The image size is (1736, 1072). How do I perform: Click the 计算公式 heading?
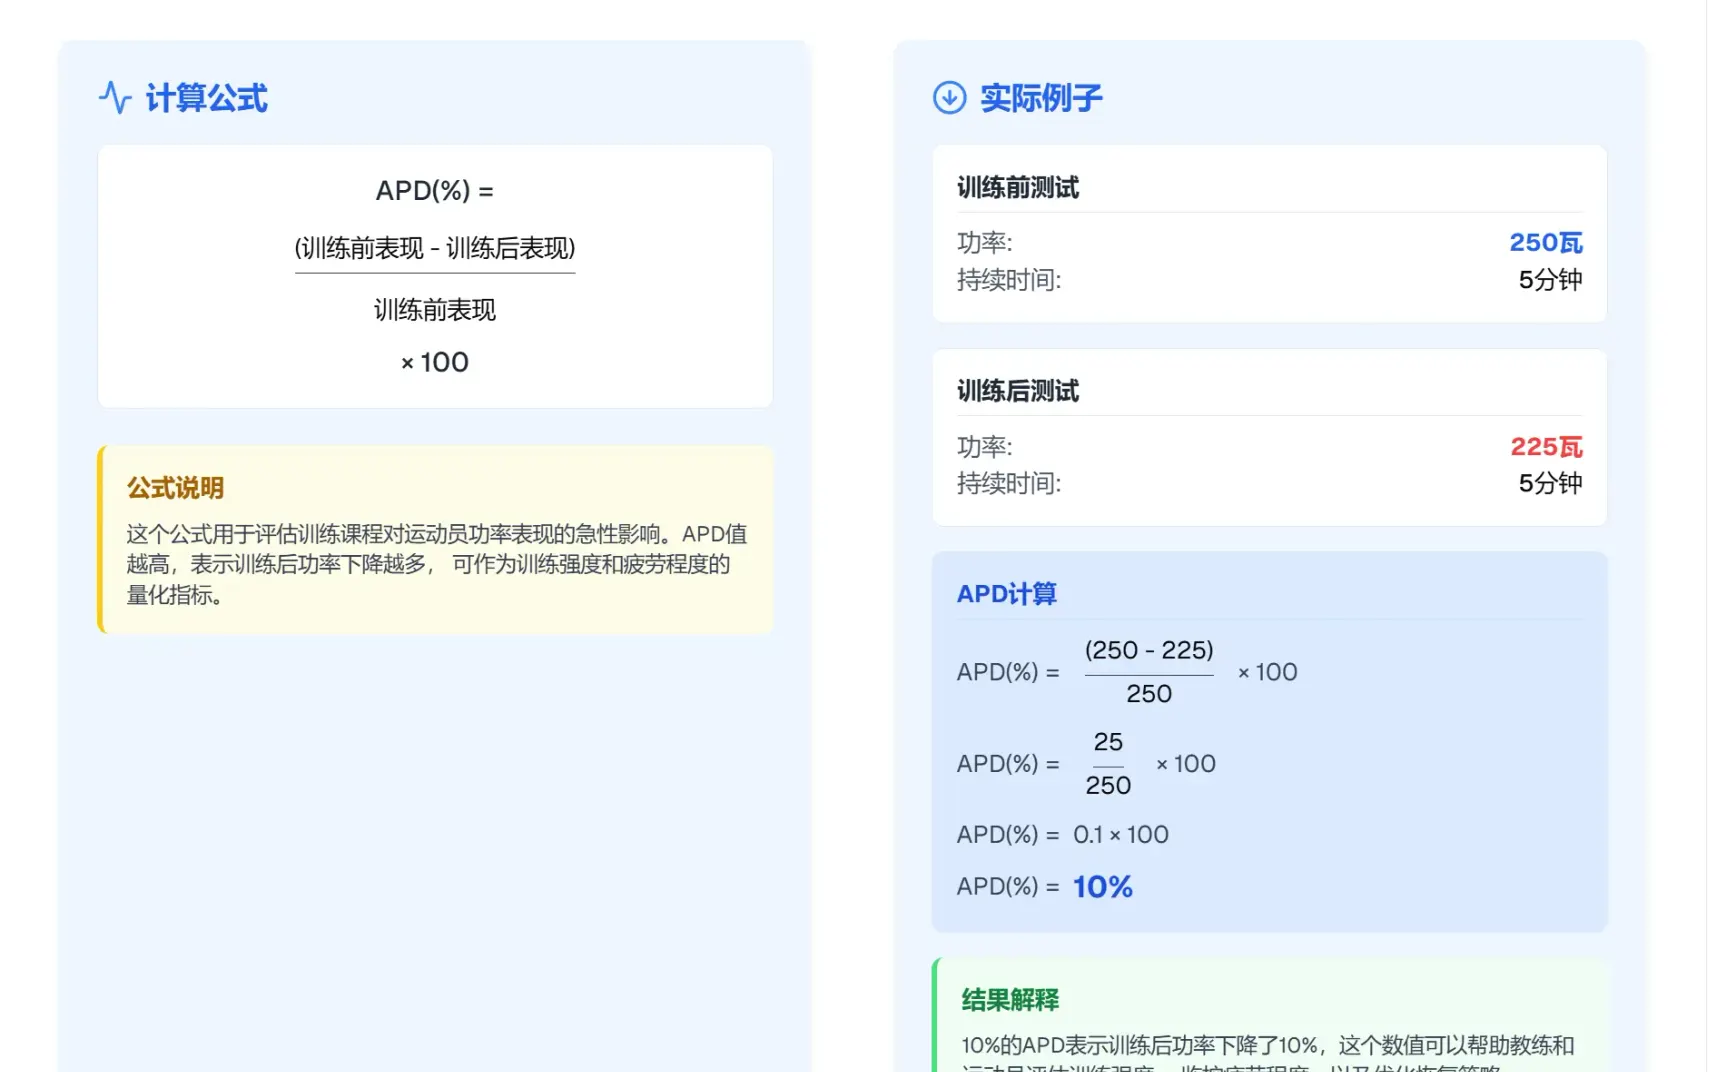pyautogui.click(x=206, y=98)
